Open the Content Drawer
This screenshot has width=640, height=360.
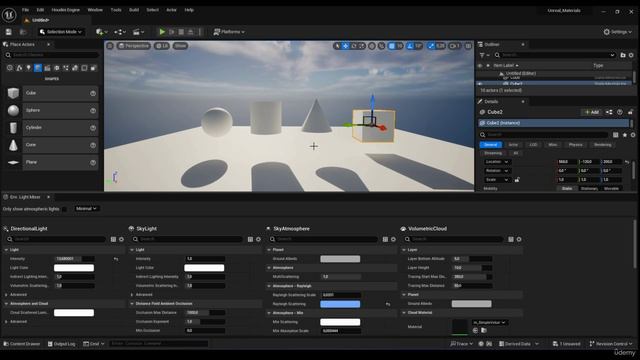(x=22, y=344)
